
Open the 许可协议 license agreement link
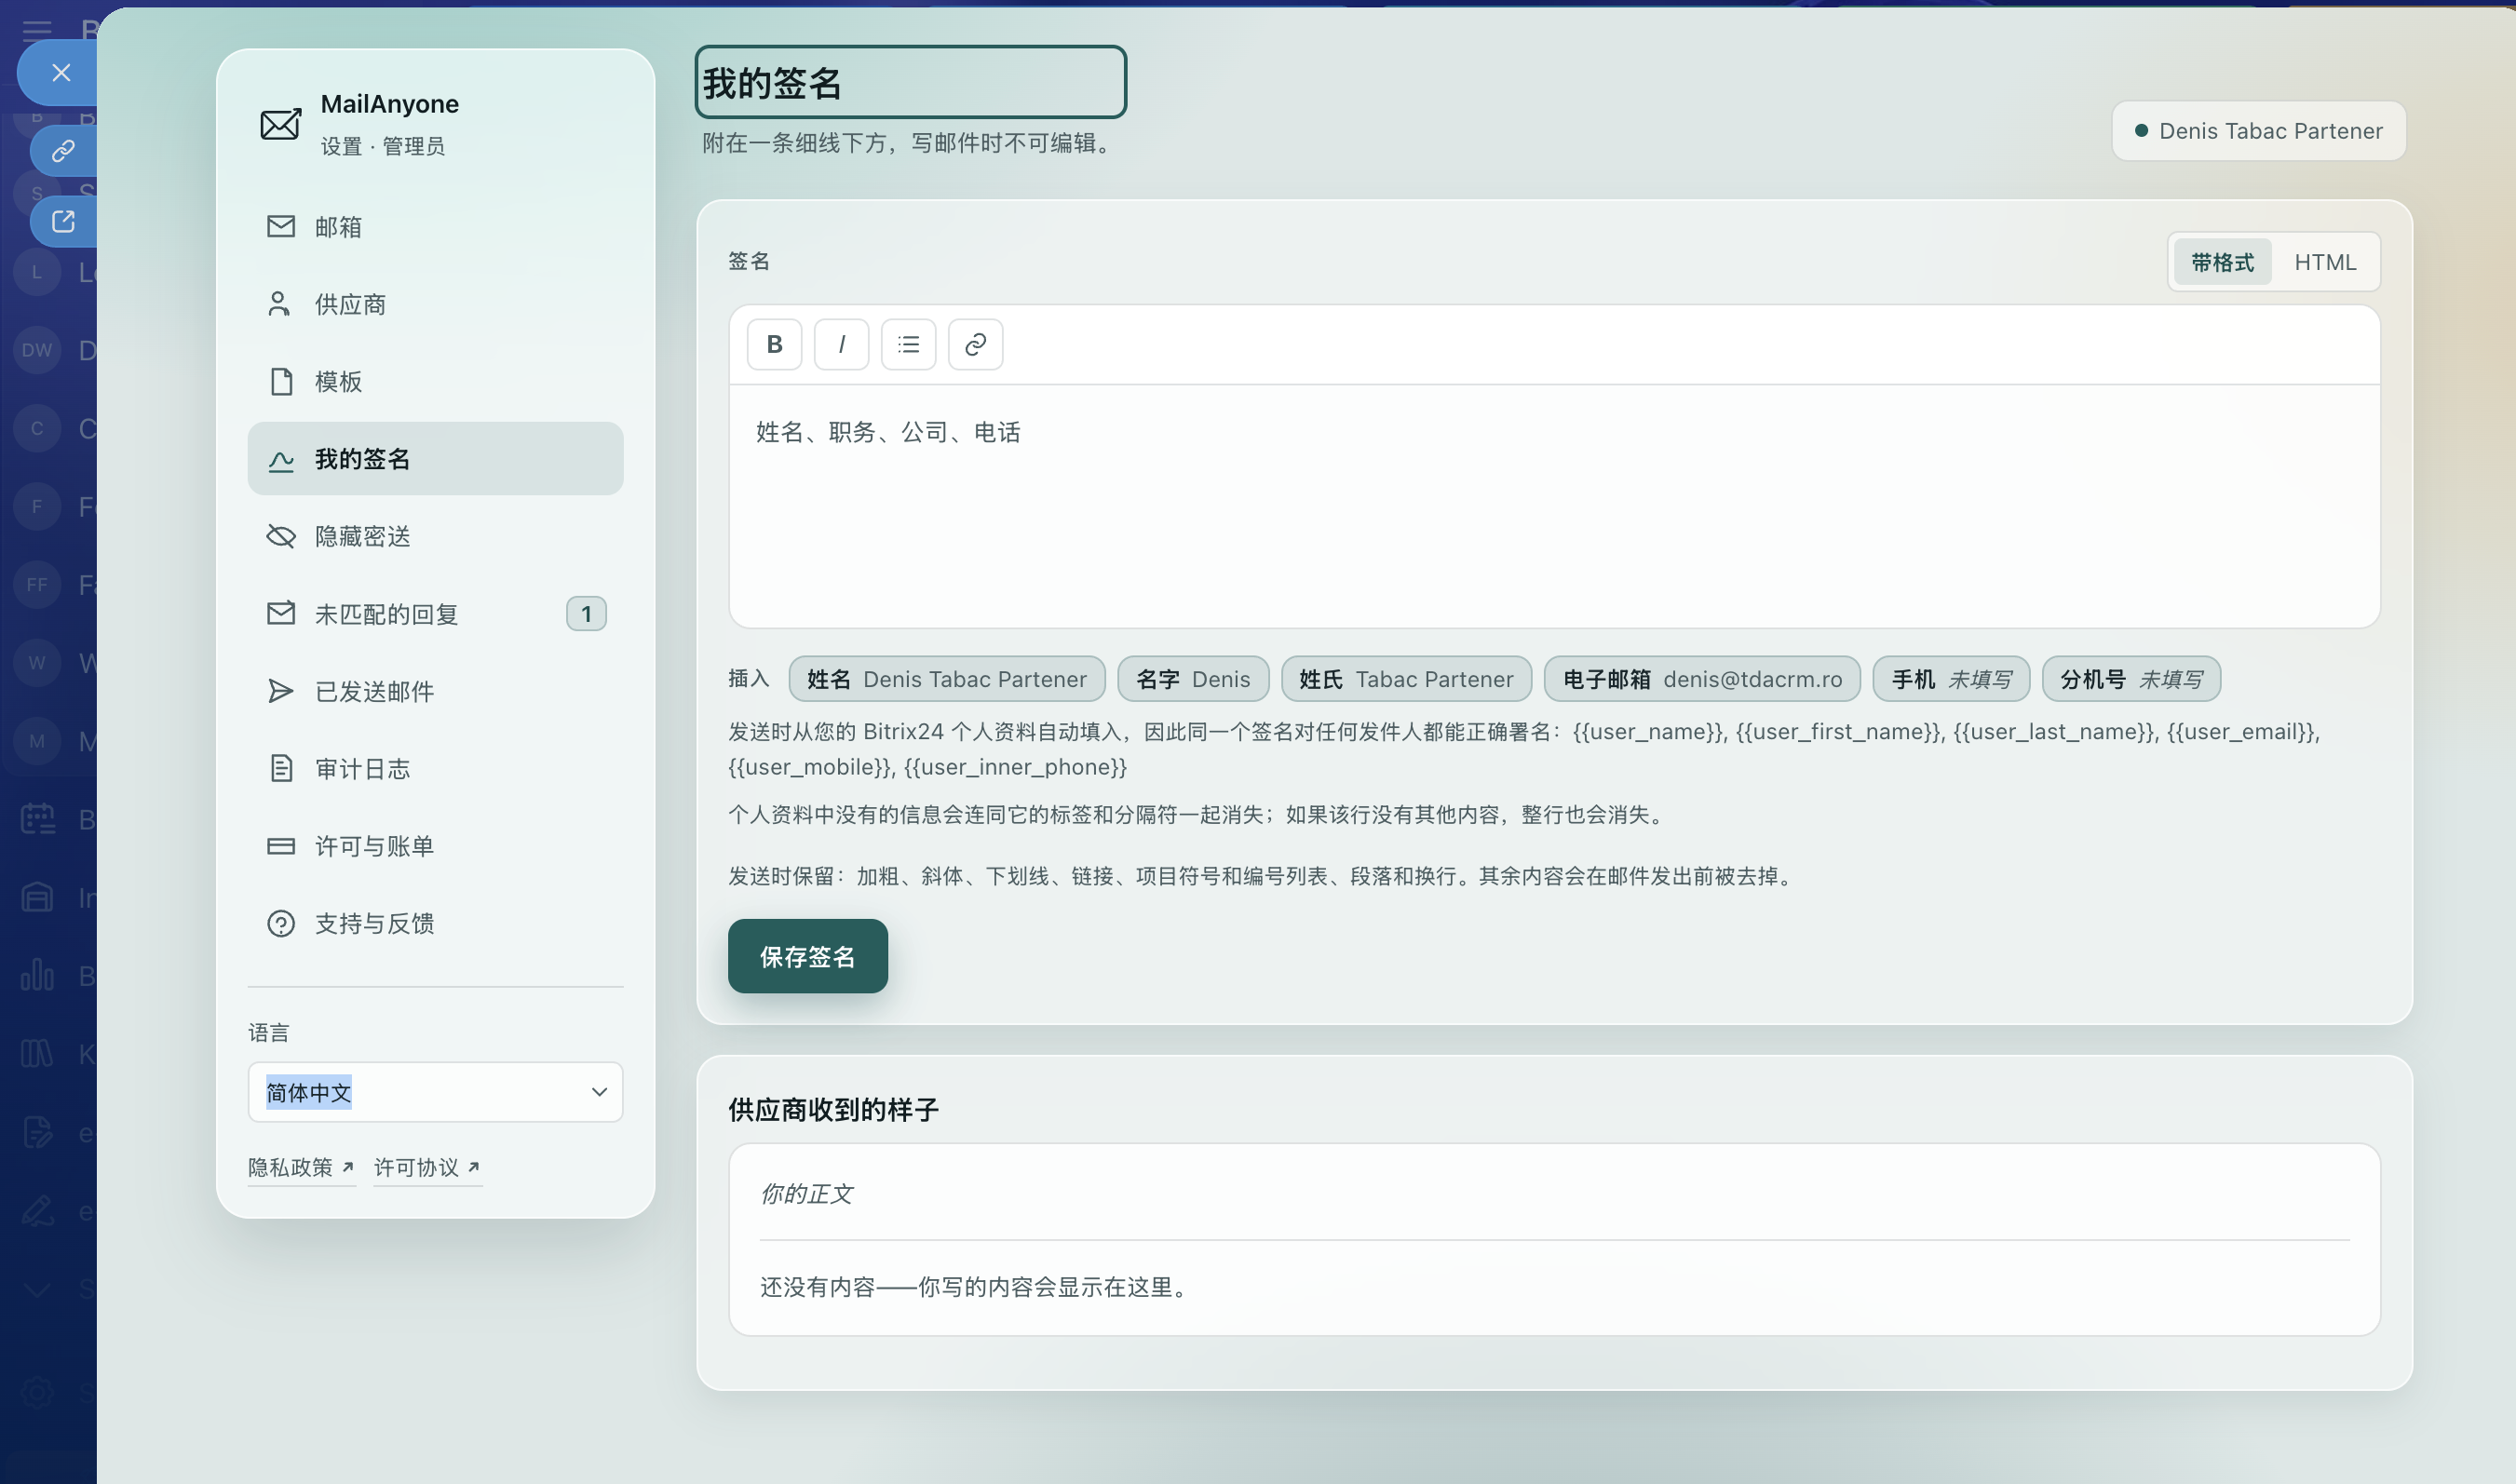427,1167
